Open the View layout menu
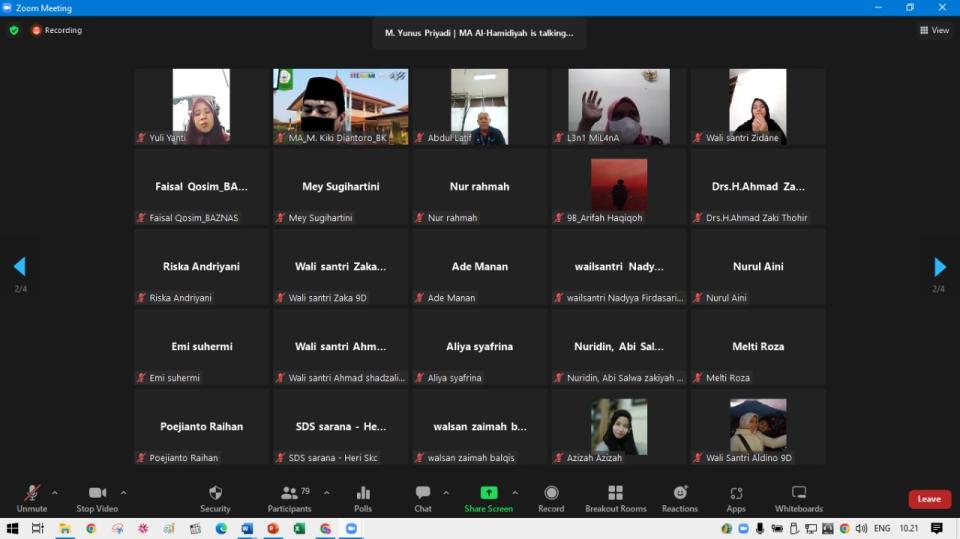This screenshot has width=960, height=539. pyautogui.click(x=934, y=30)
